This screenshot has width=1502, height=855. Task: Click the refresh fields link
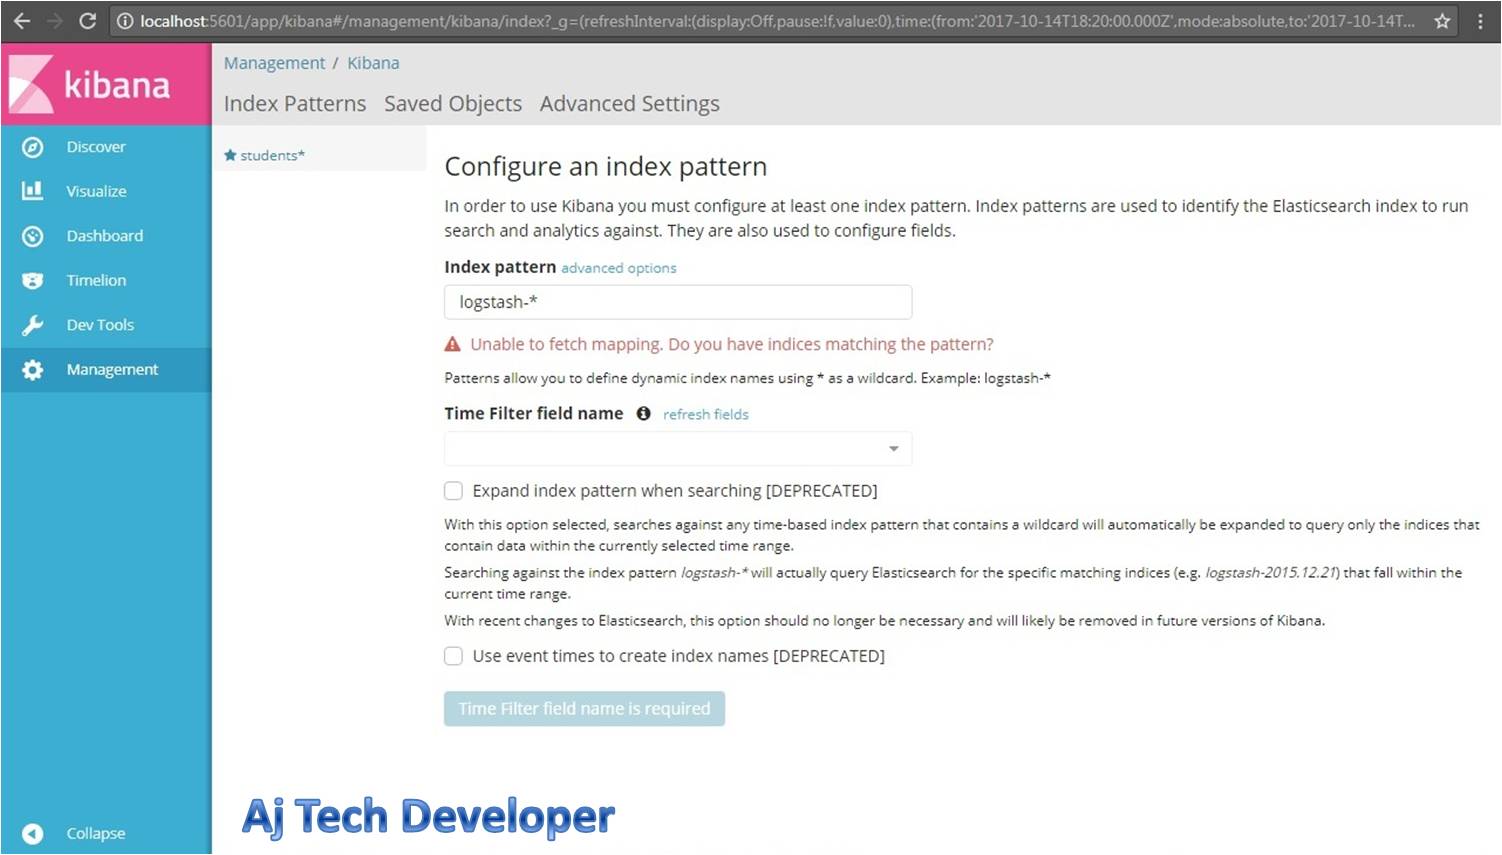click(x=706, y=414)
